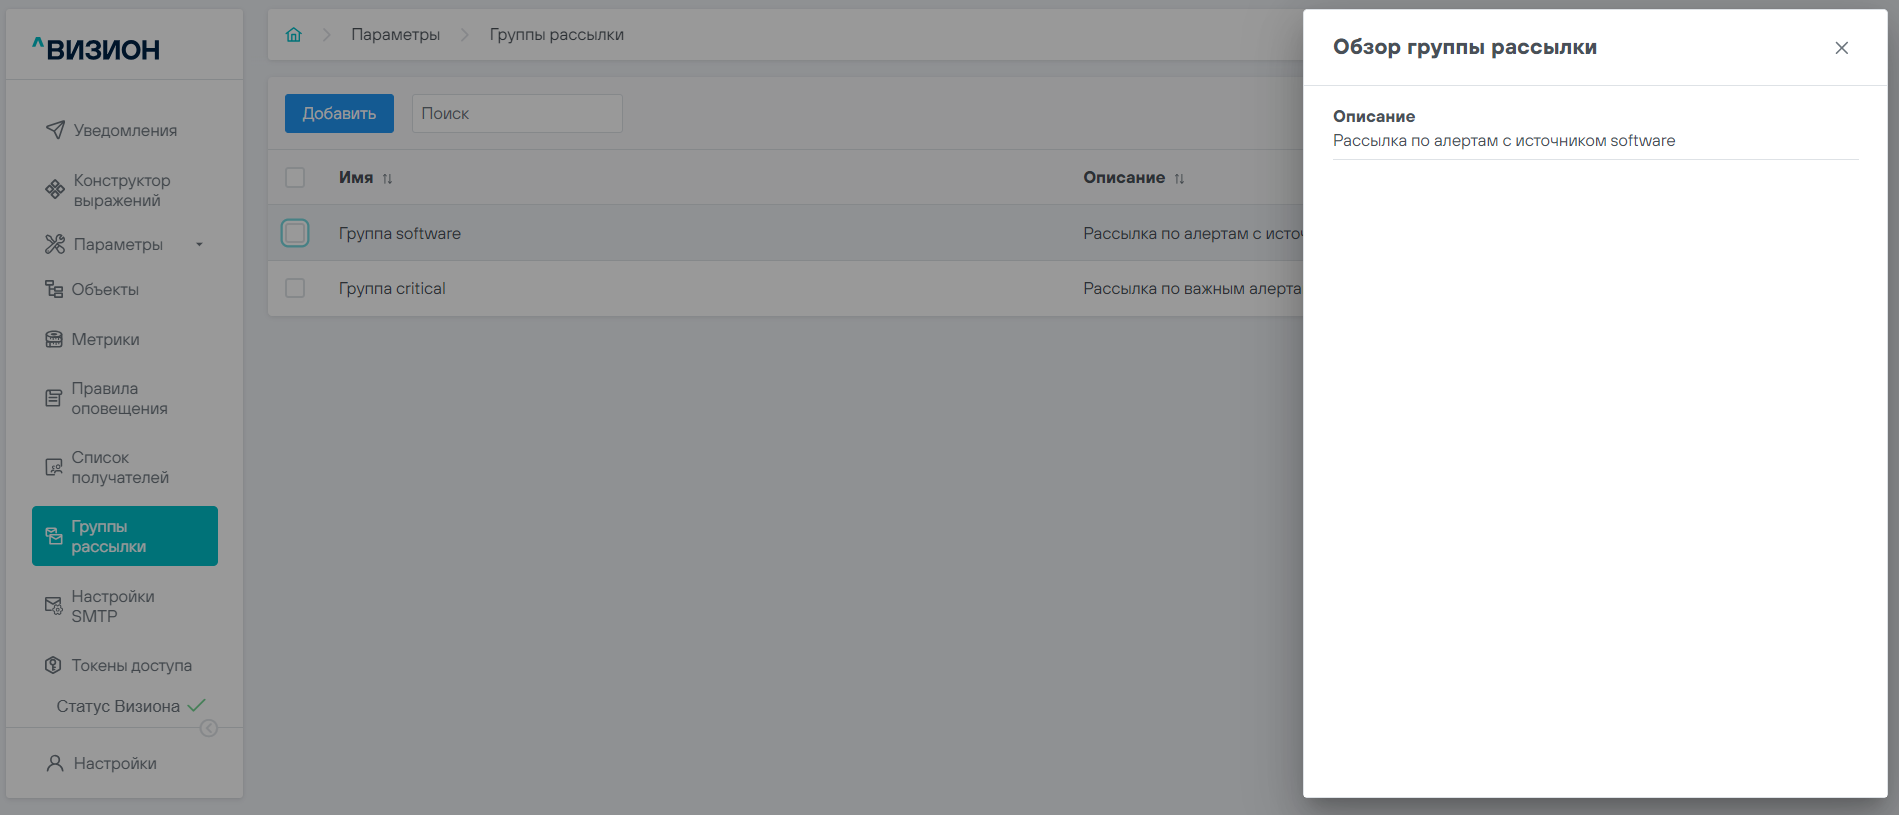Select the Группа software row name
This screenshot has height=815, width=1899.
coord(400,233)
